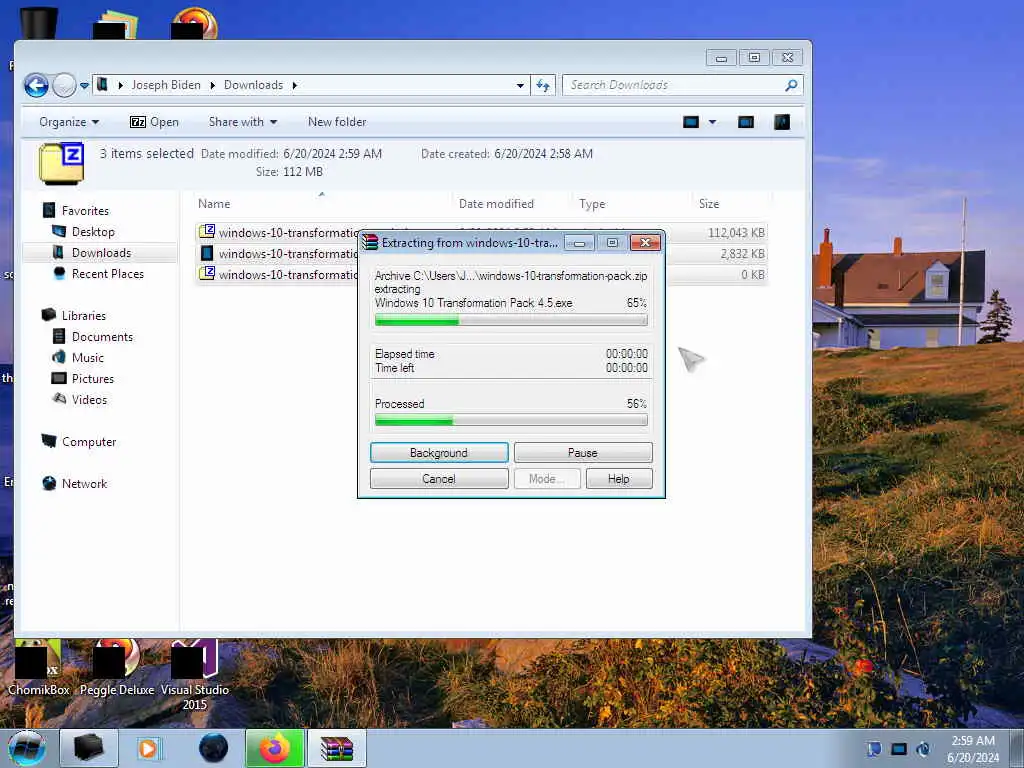Toggle the preview pane icon
This screenshot has width=1024, height=768.
click(x=746, y=122)
